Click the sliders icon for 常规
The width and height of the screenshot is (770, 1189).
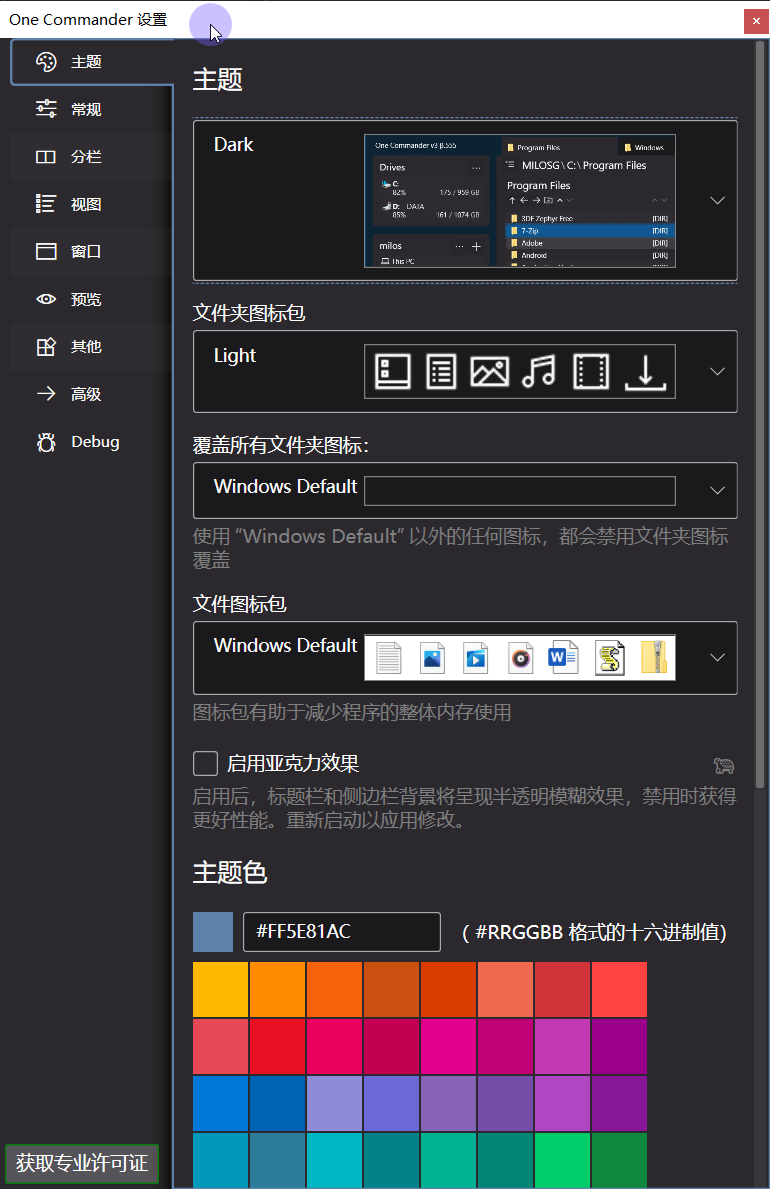(x=46, y=109)
